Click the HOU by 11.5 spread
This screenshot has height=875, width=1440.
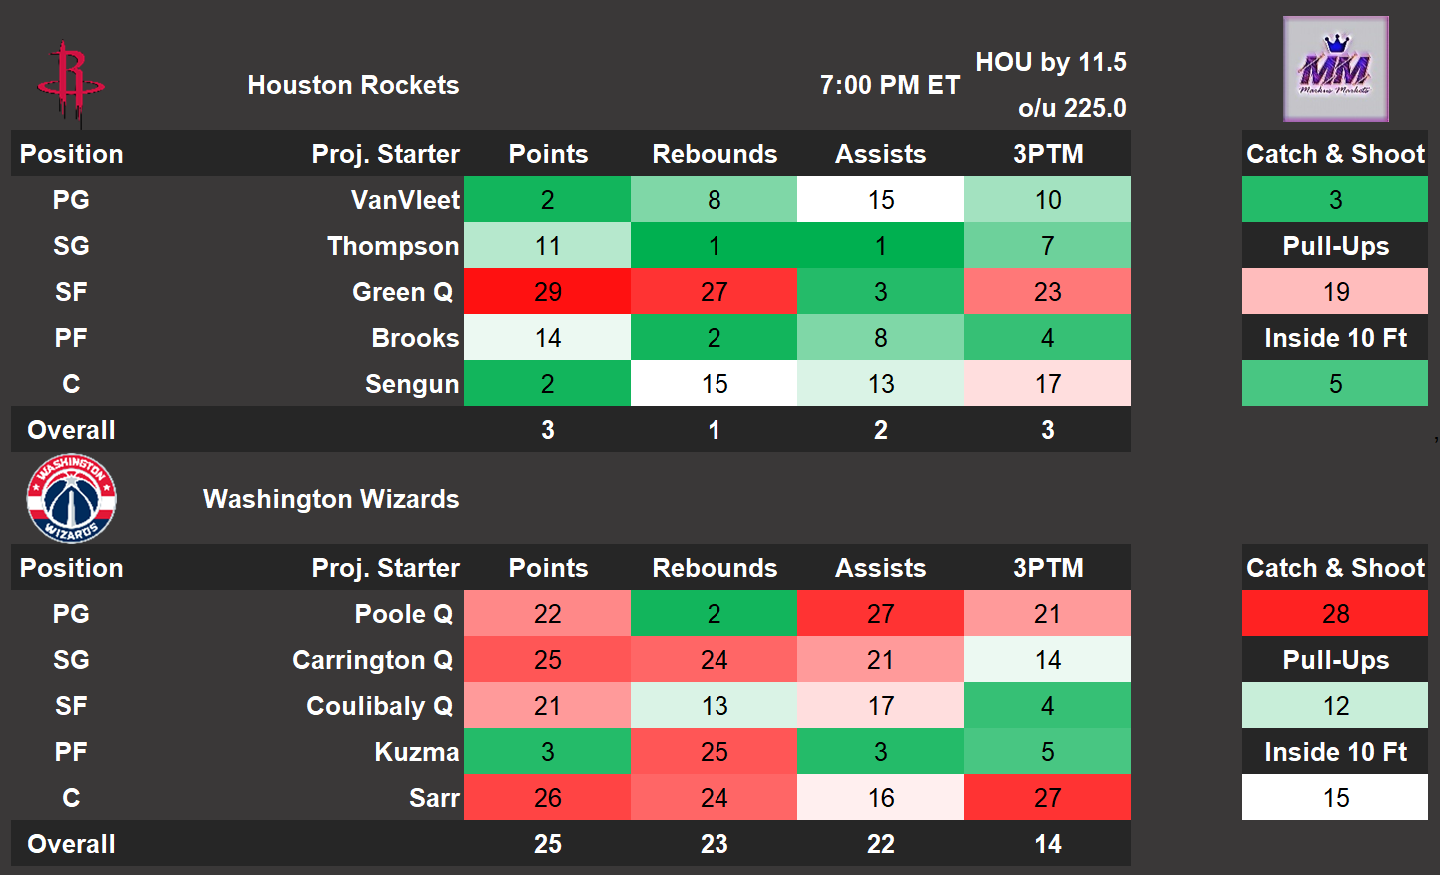click(1051, 62)
